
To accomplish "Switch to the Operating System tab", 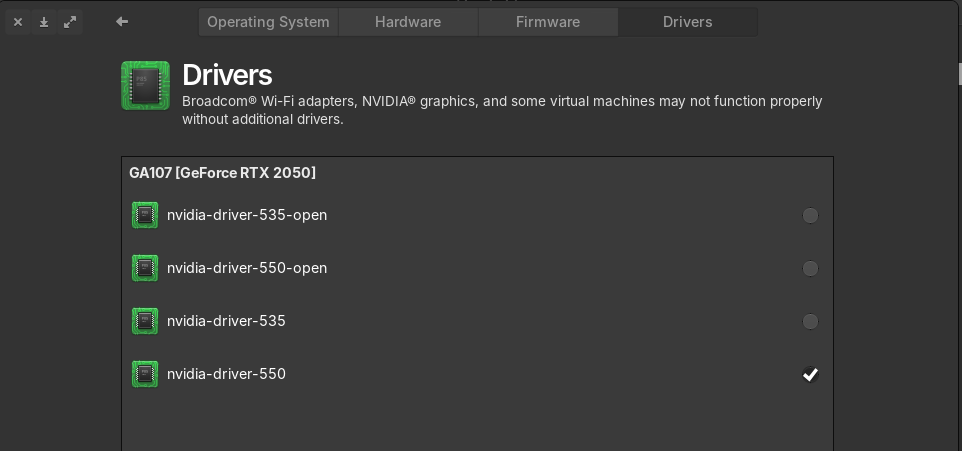I will point(268,22).
